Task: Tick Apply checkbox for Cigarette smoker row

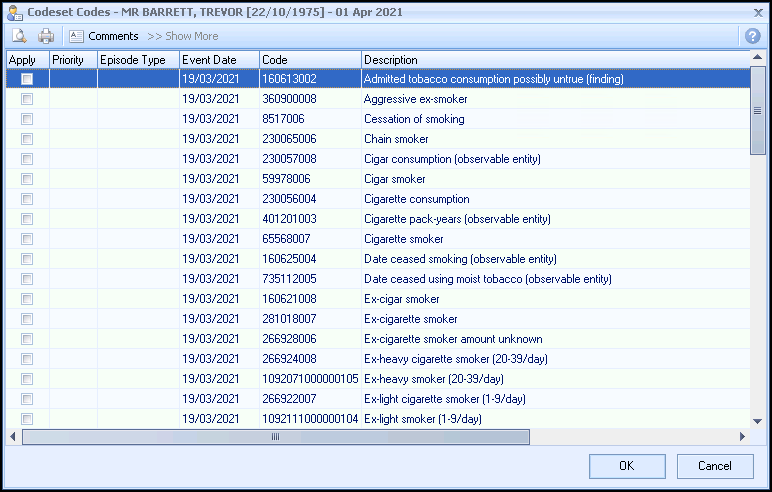Action: pos(27,239)
